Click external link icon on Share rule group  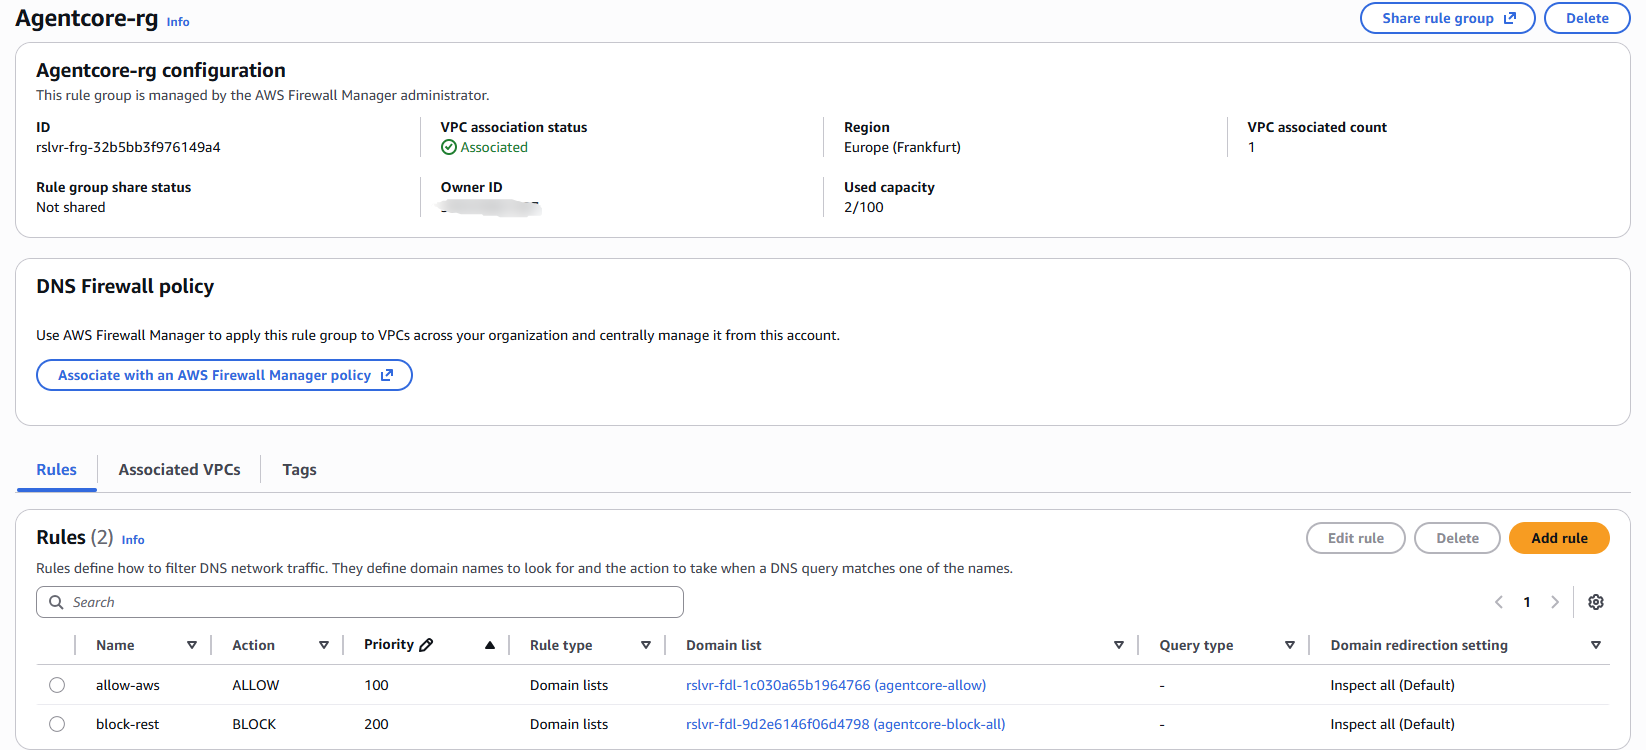click(x=1510, y=18)
